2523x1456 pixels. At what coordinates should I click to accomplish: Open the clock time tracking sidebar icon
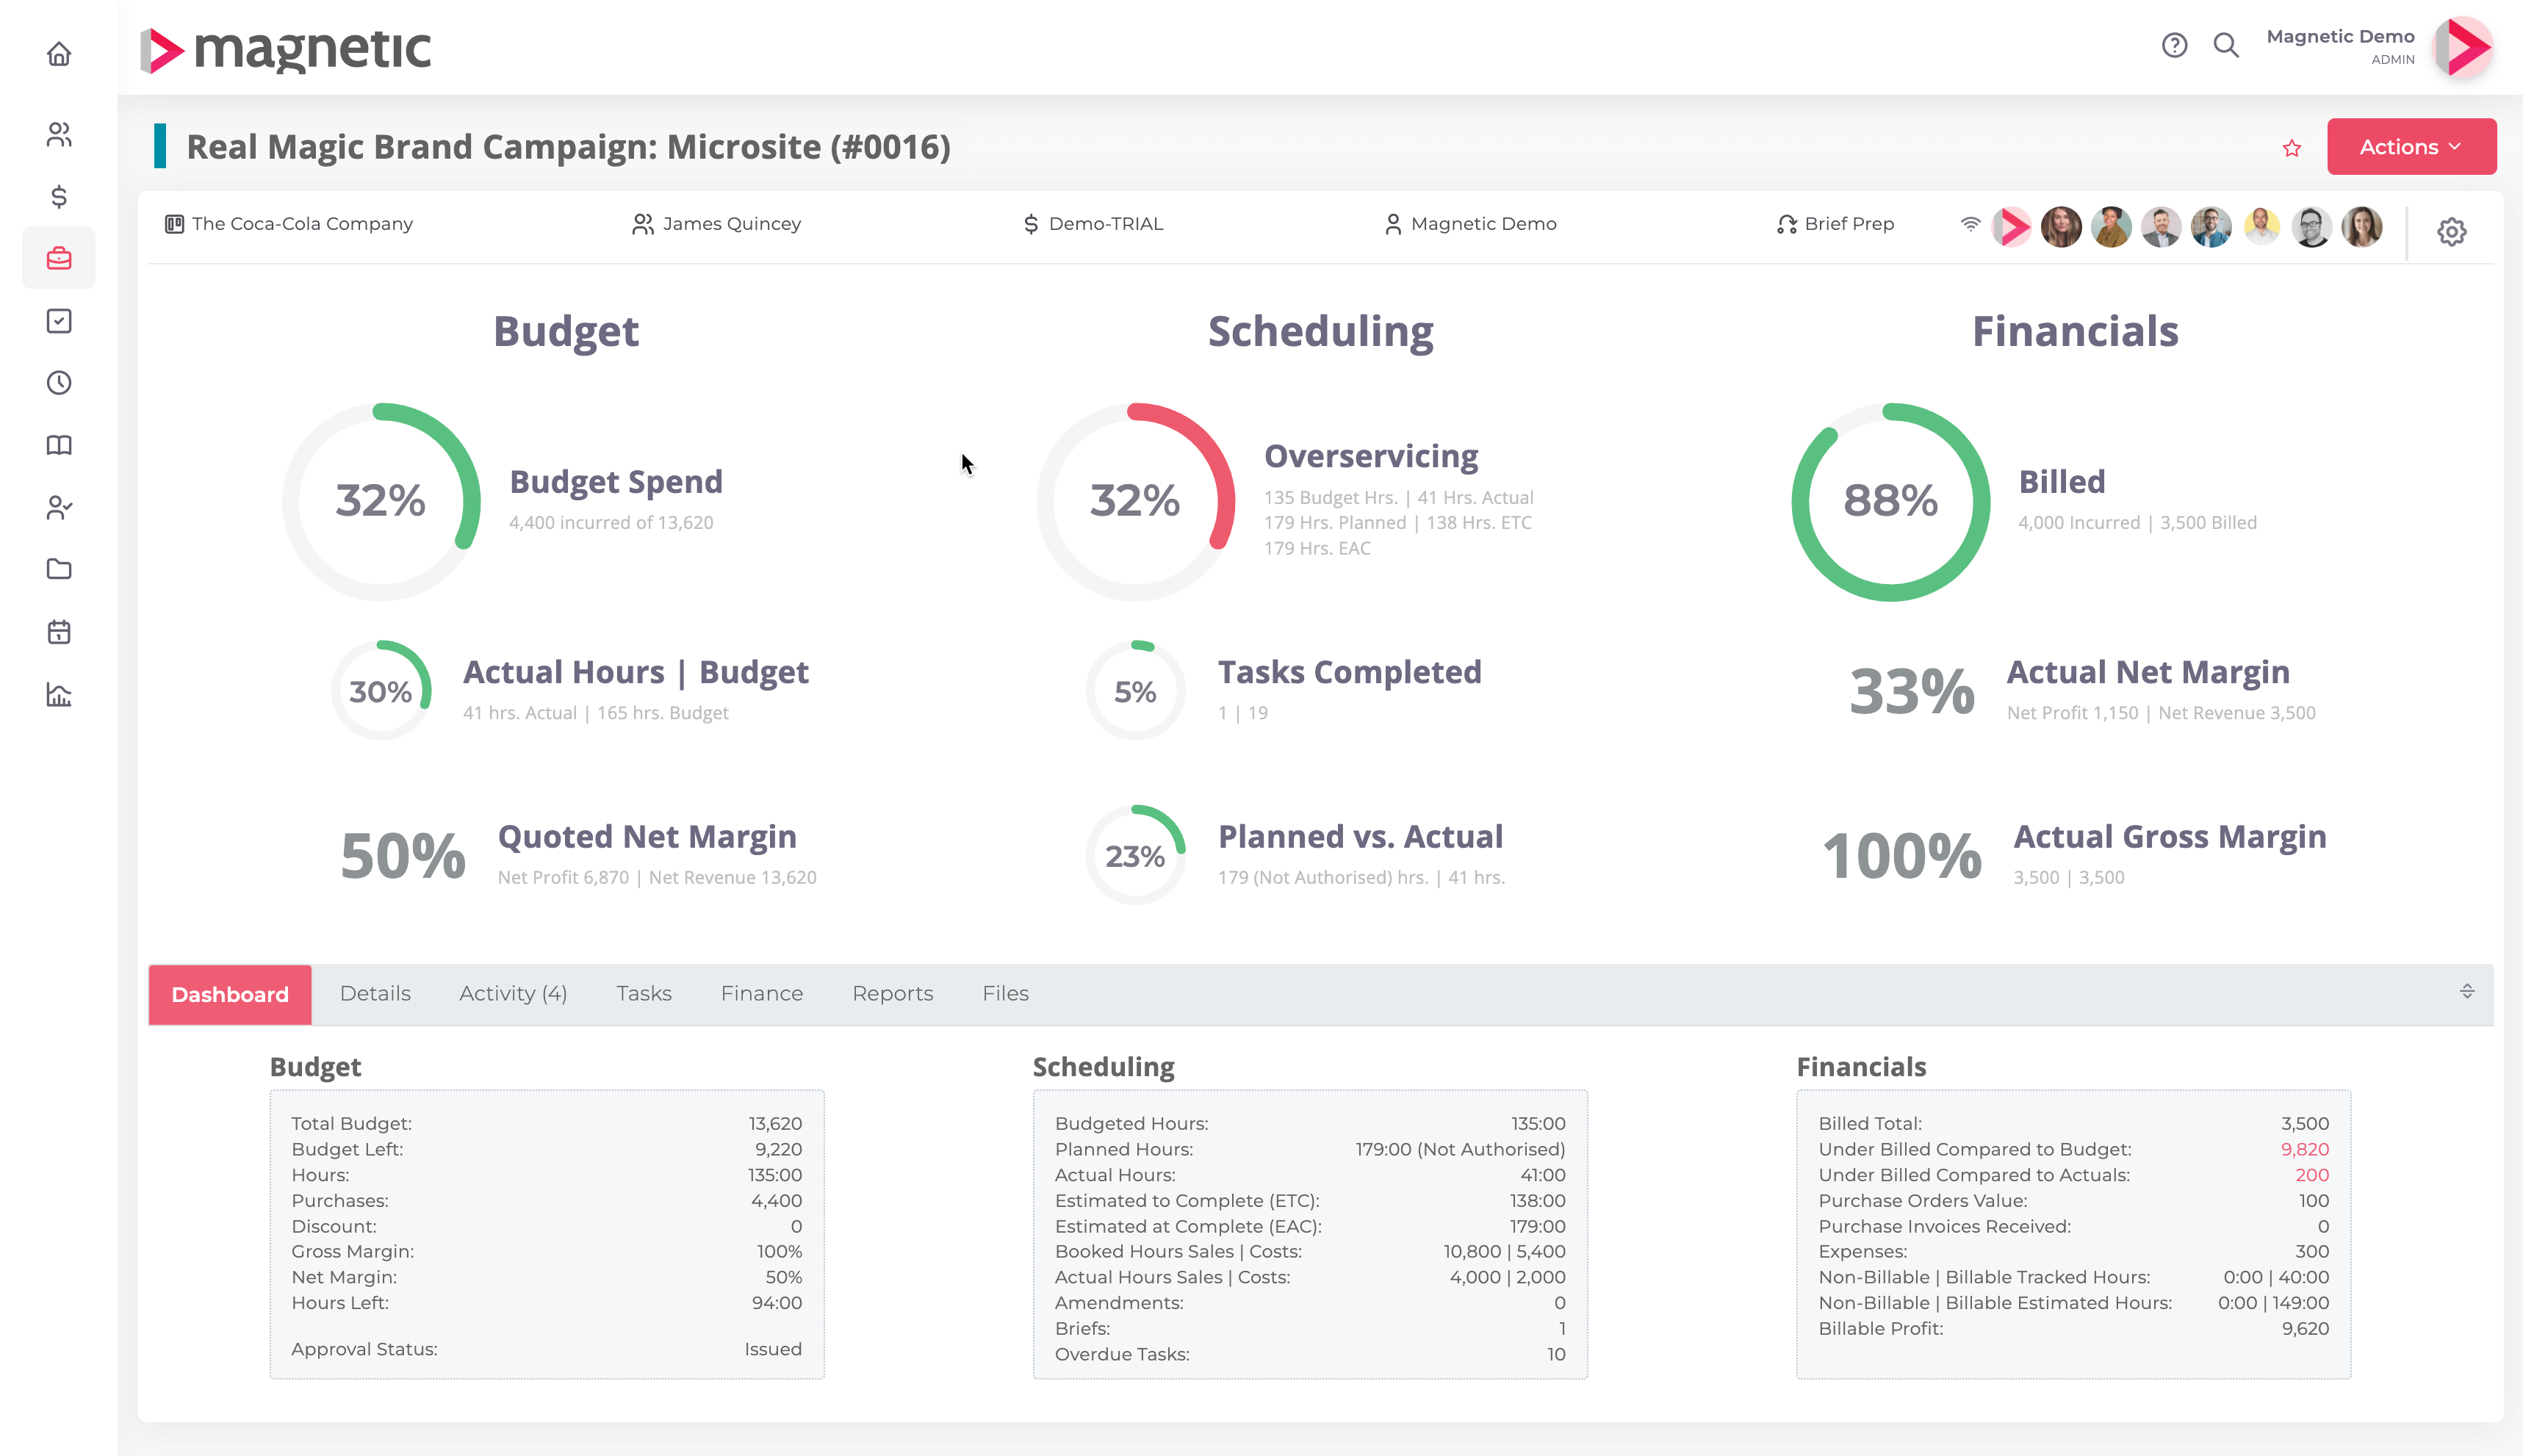(x=59, y=383)
